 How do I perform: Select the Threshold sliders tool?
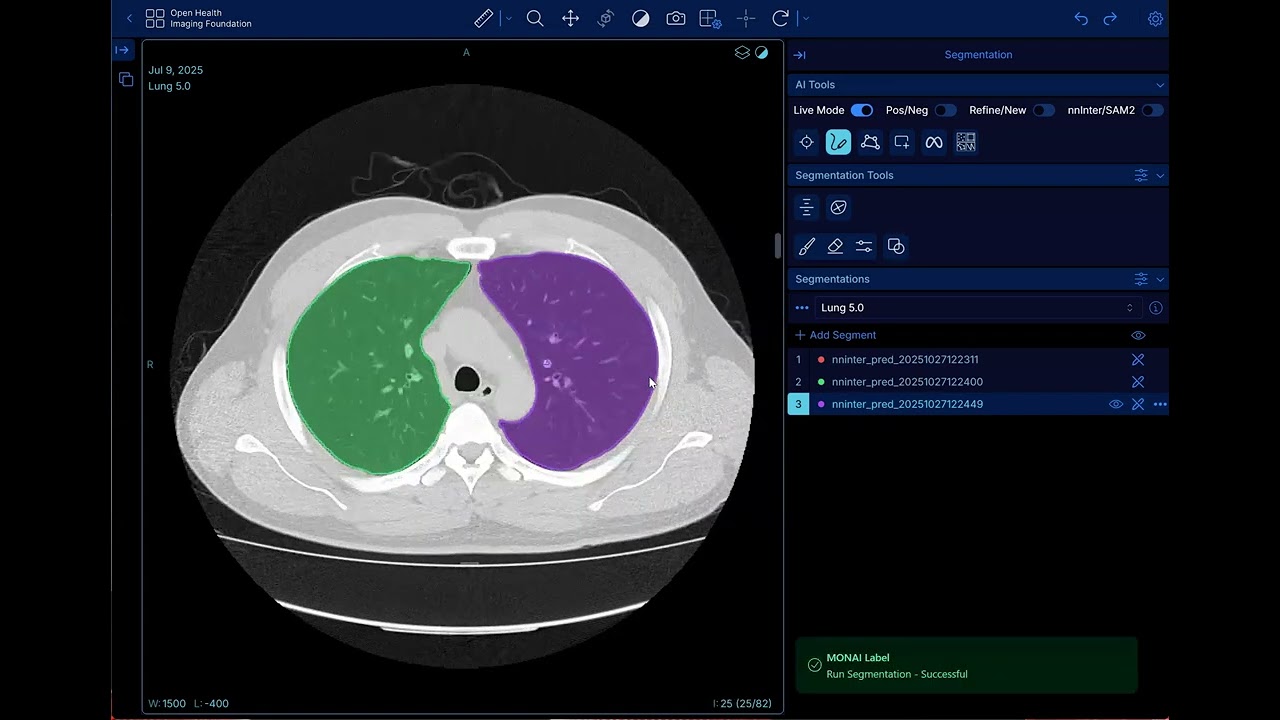click(x=864, y=246)
